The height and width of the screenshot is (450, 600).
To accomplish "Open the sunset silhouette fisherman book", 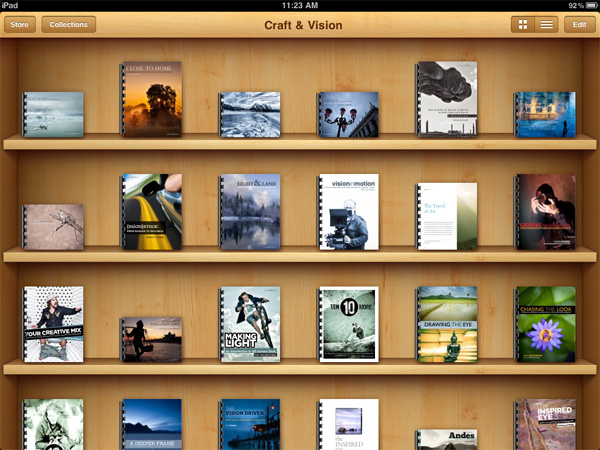I will click(x=151, y=339).
